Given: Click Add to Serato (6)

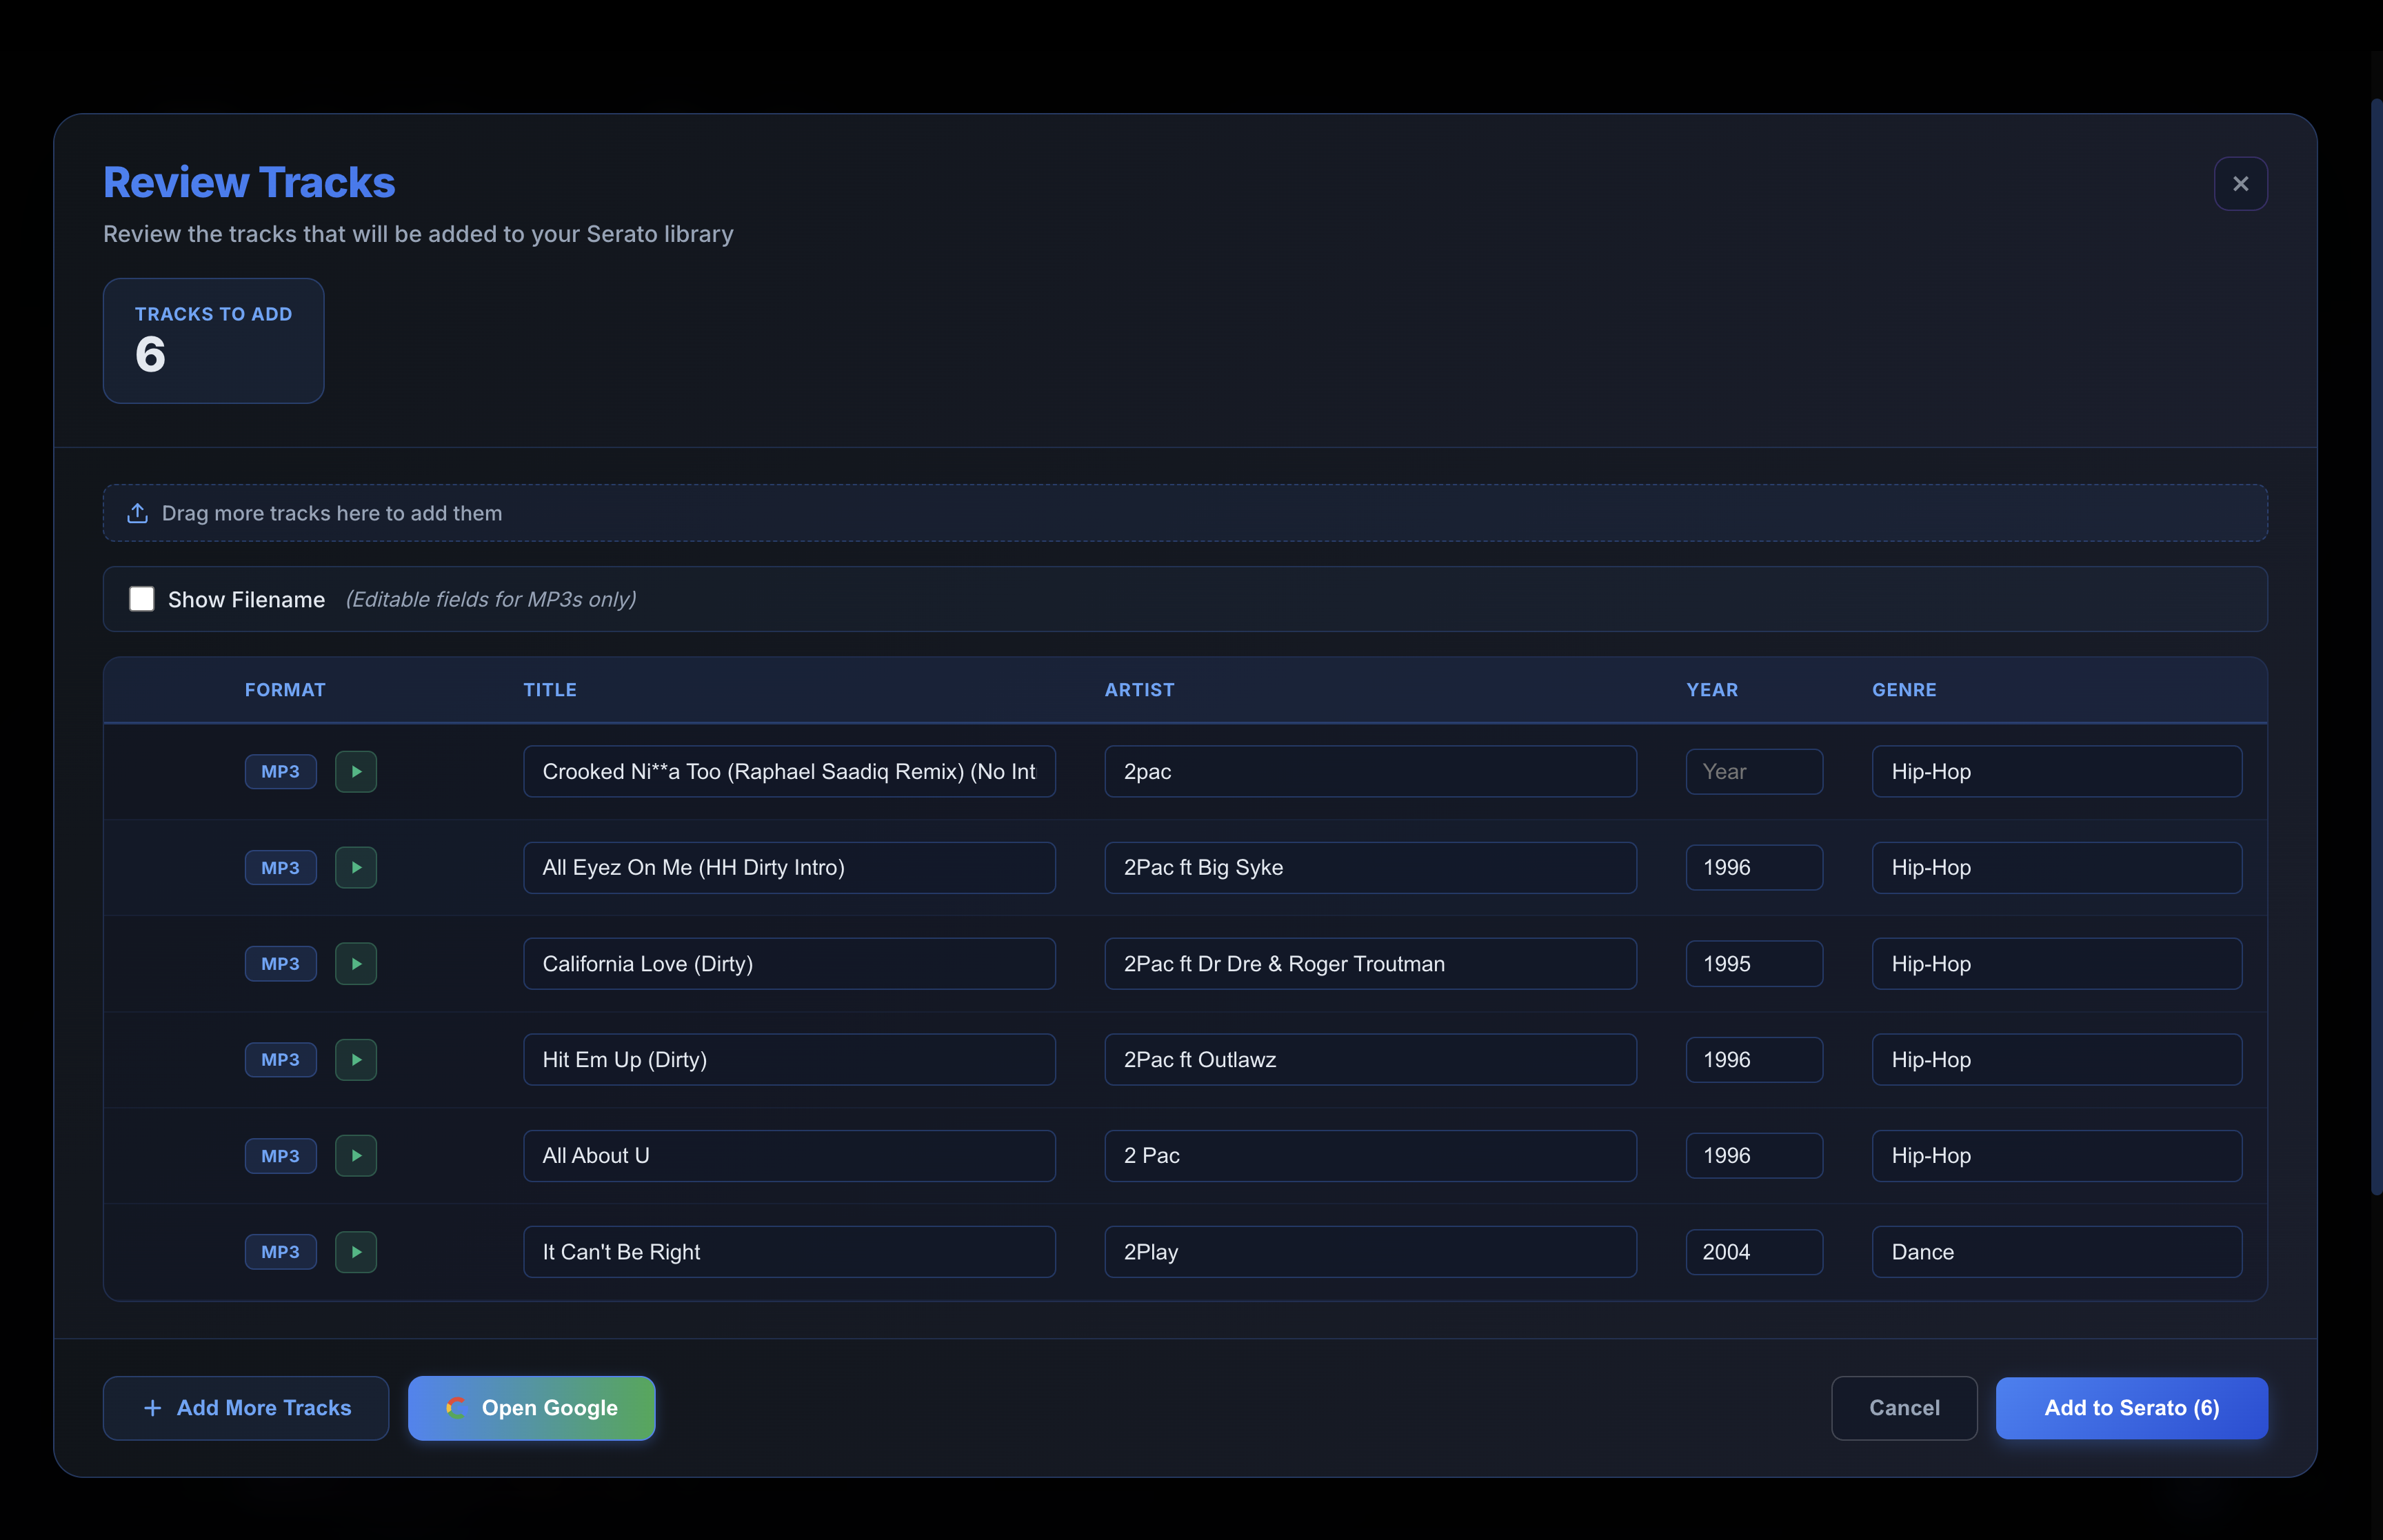Looking at the screenshot, I should (2130, 1407).
